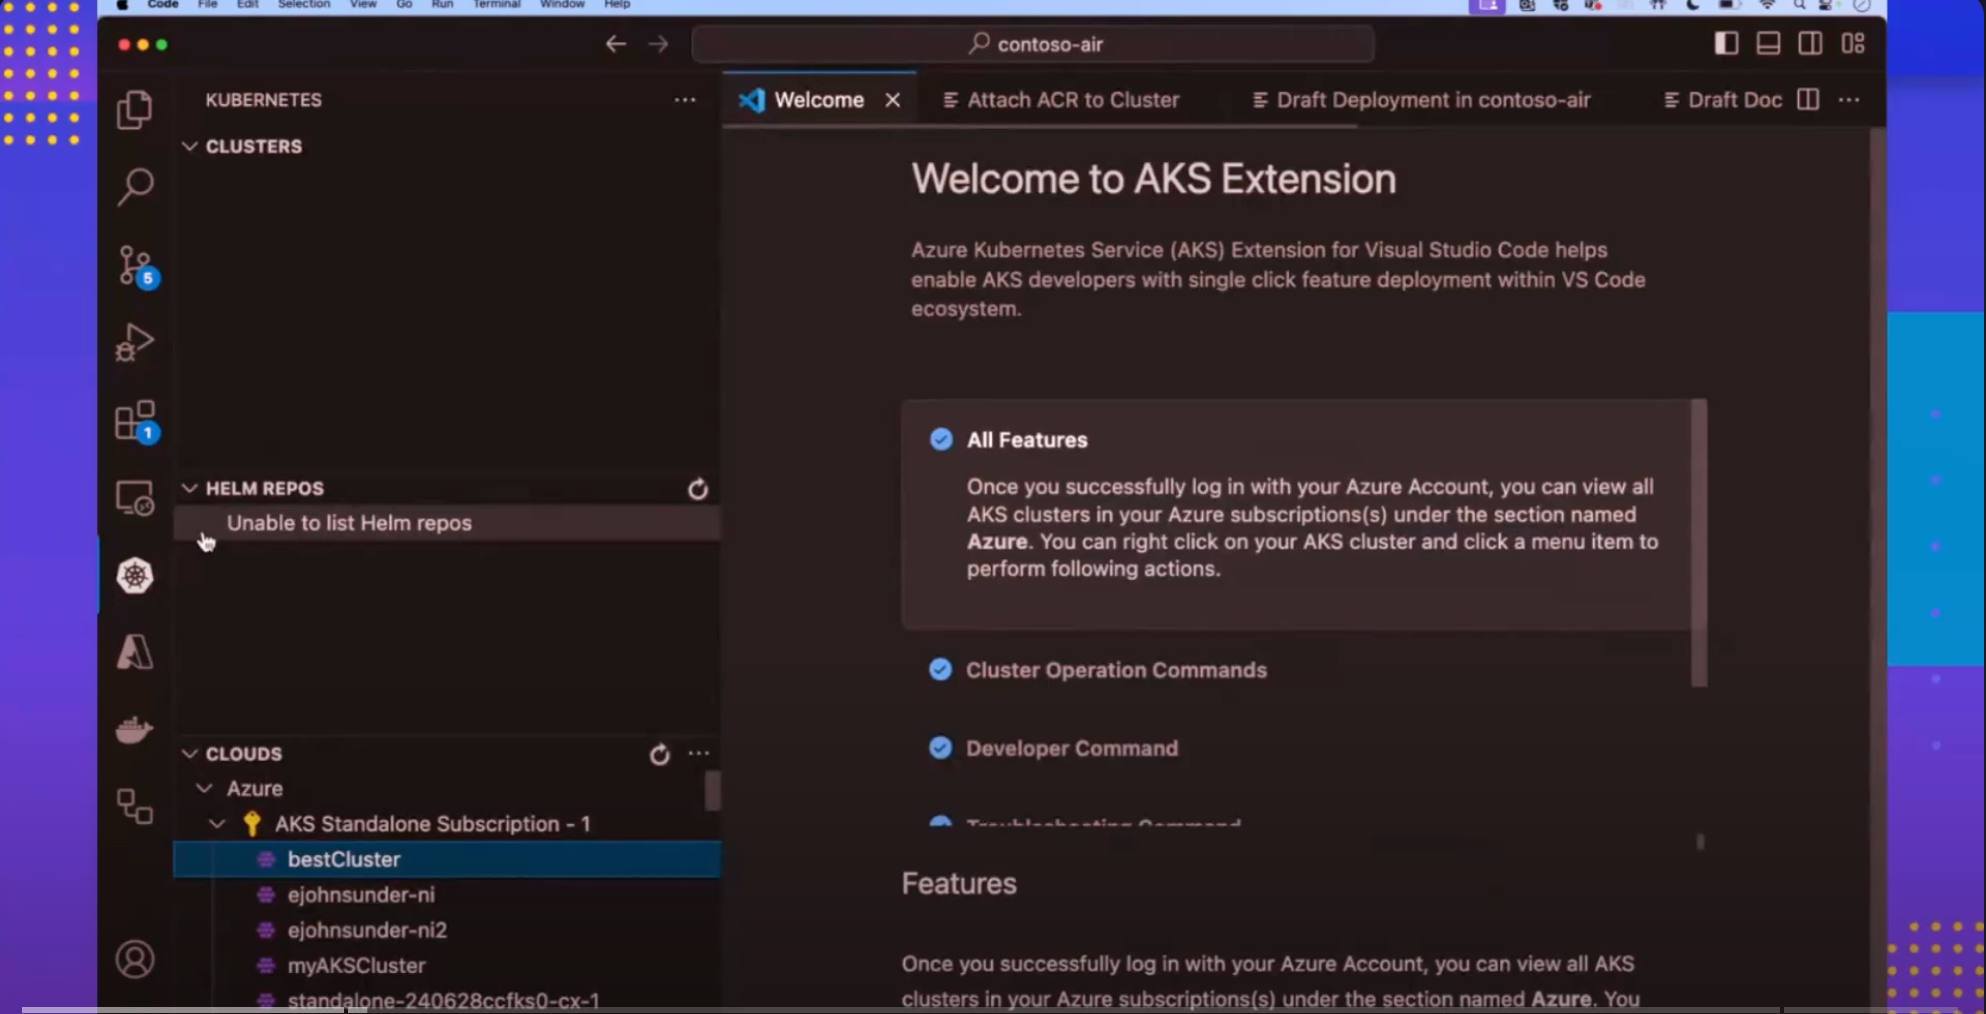Open Source Control with 5 pending changes
The image size is (1986, 1014).
click(x=135, y=265)
